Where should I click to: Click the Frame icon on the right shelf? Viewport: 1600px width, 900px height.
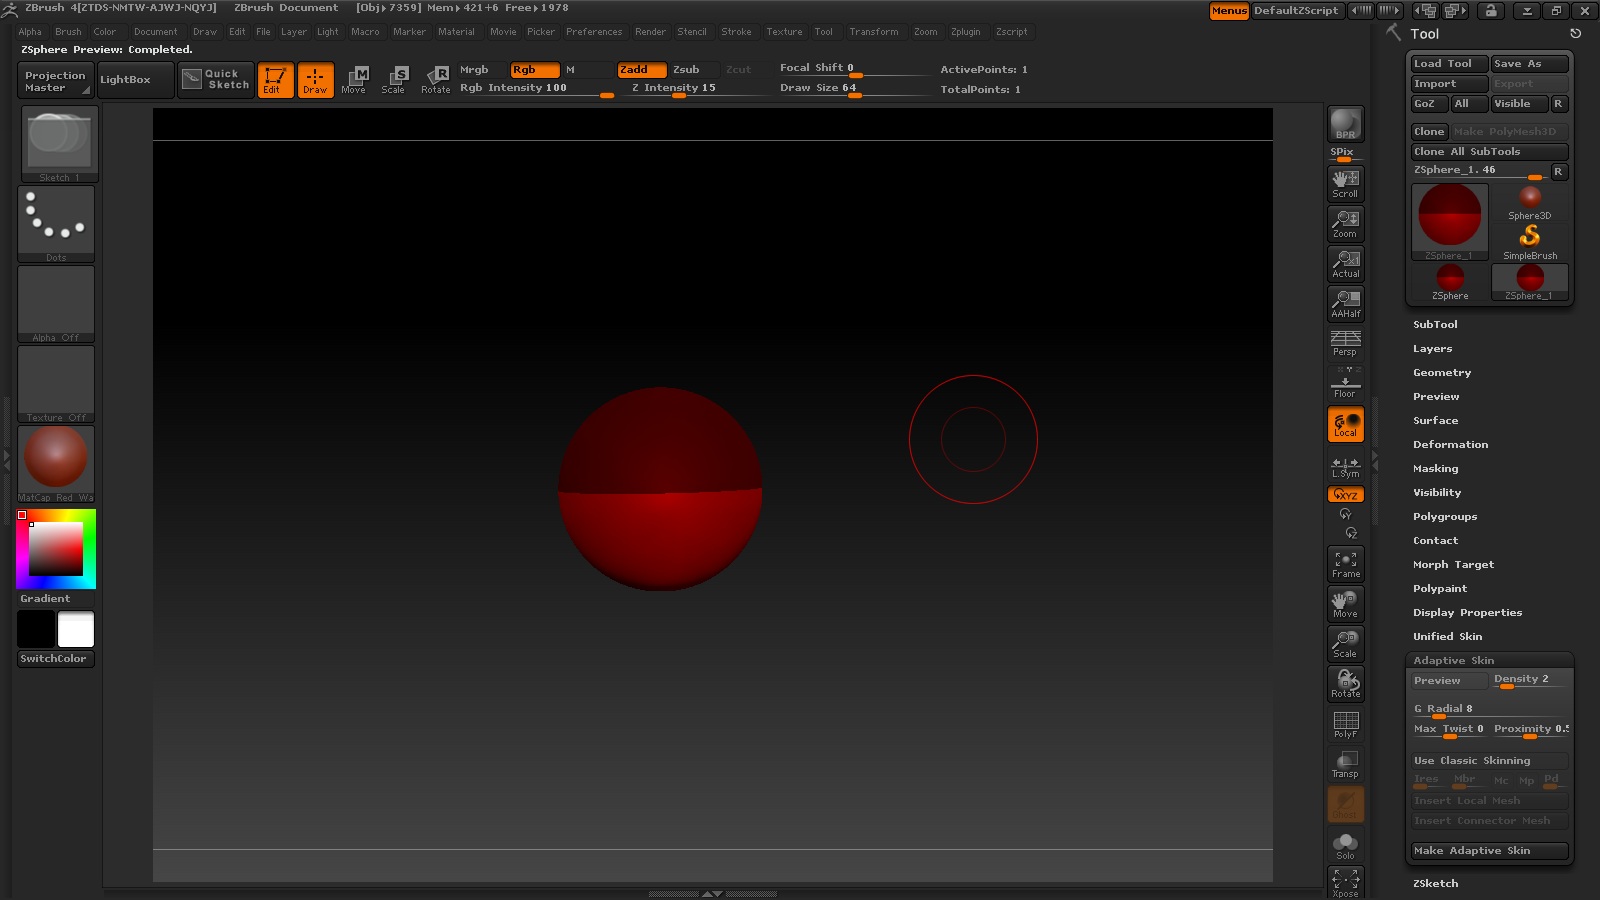(x=1344, y=565)
